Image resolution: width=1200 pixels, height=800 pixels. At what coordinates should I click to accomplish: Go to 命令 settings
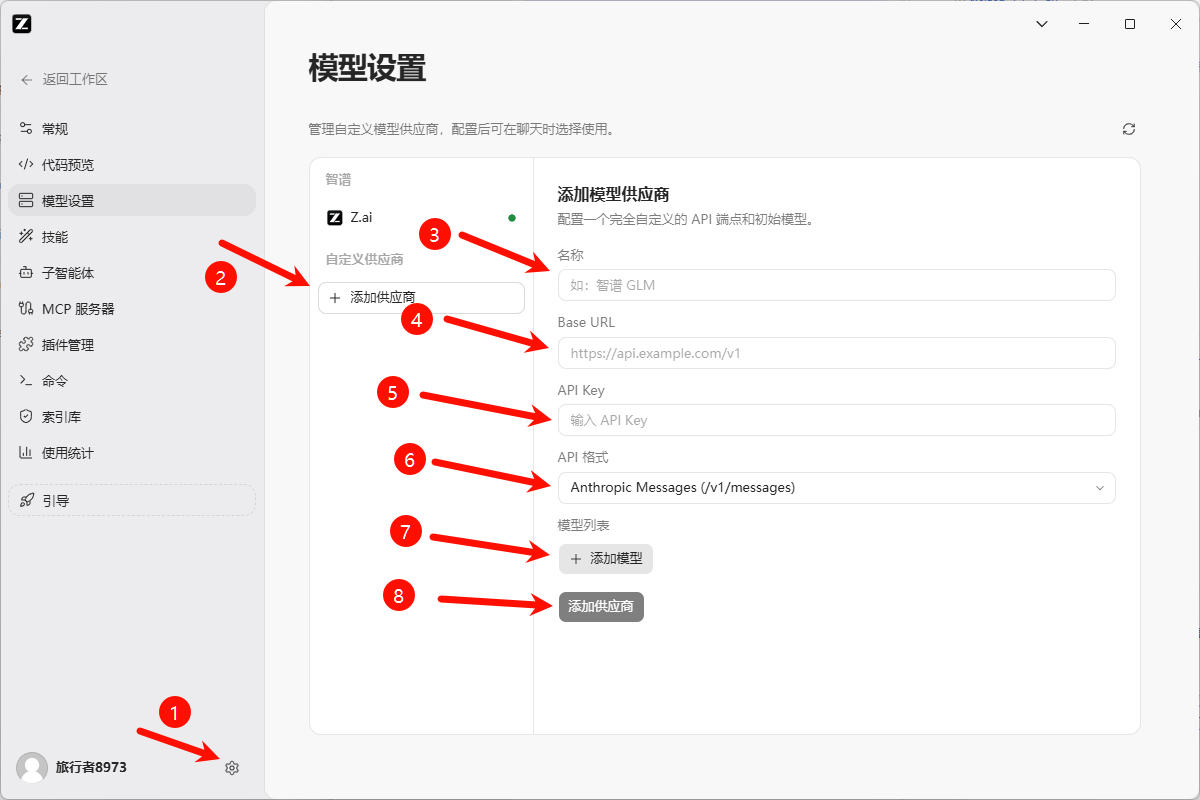132,381
